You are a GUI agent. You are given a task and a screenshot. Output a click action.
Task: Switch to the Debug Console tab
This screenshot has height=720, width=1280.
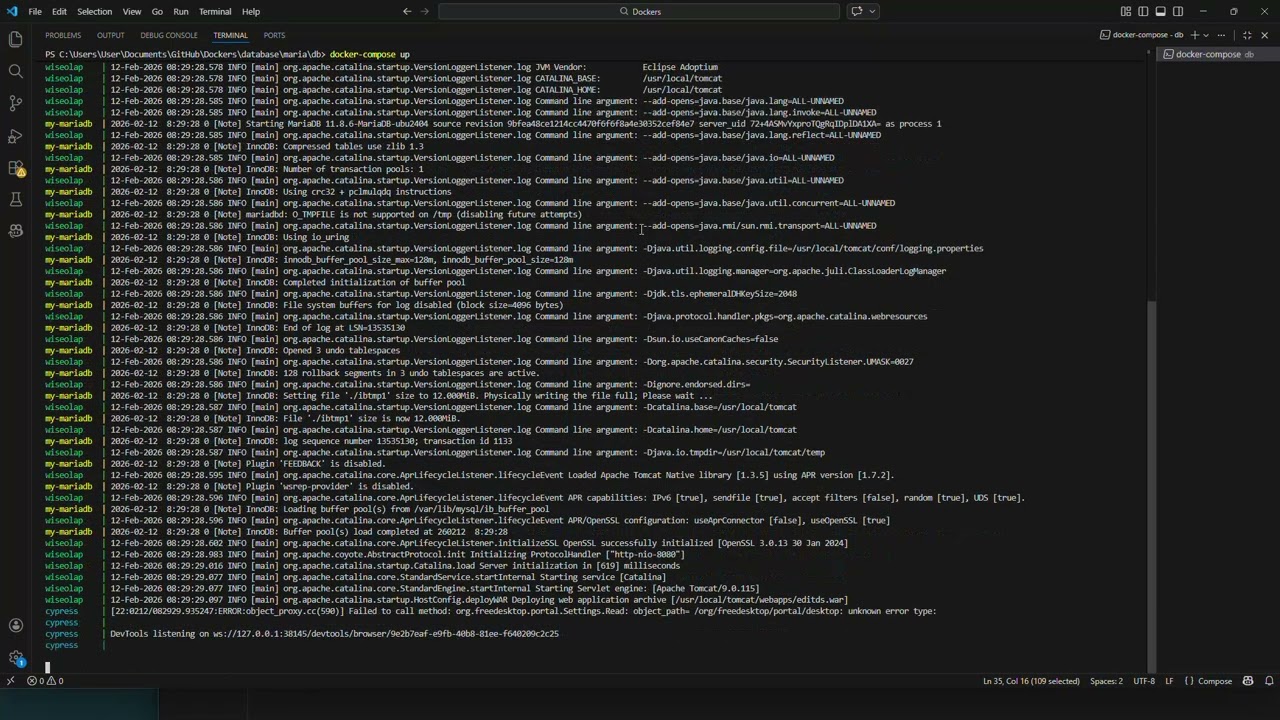point(169,35)
